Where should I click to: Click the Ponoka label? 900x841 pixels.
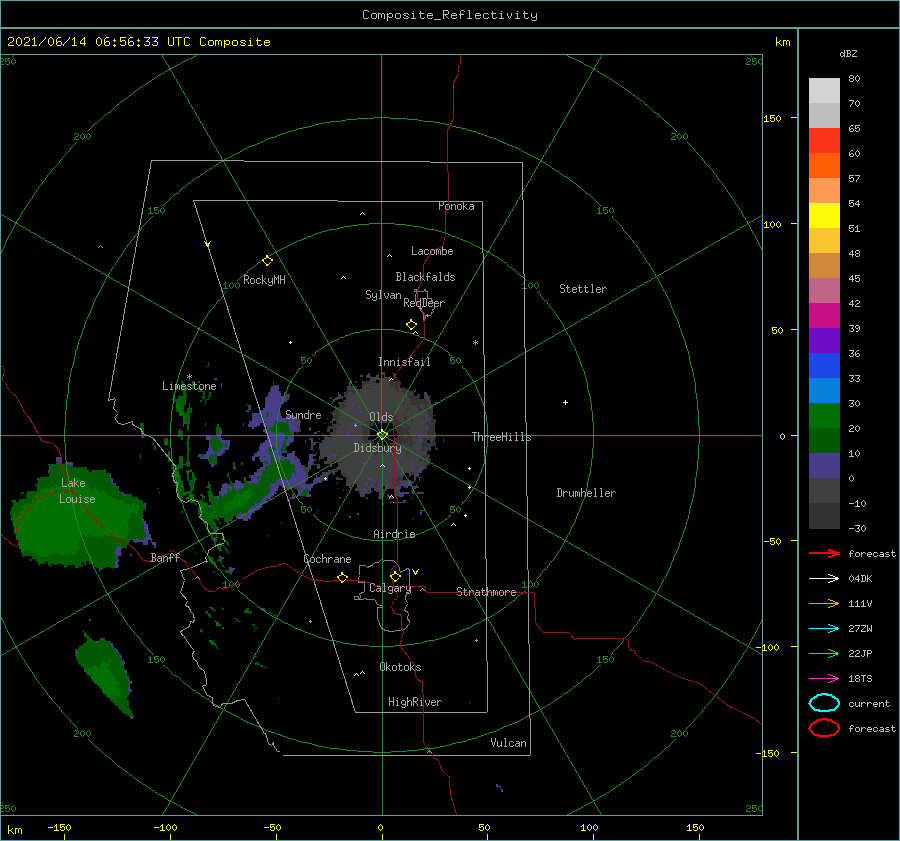coord(456,206)
